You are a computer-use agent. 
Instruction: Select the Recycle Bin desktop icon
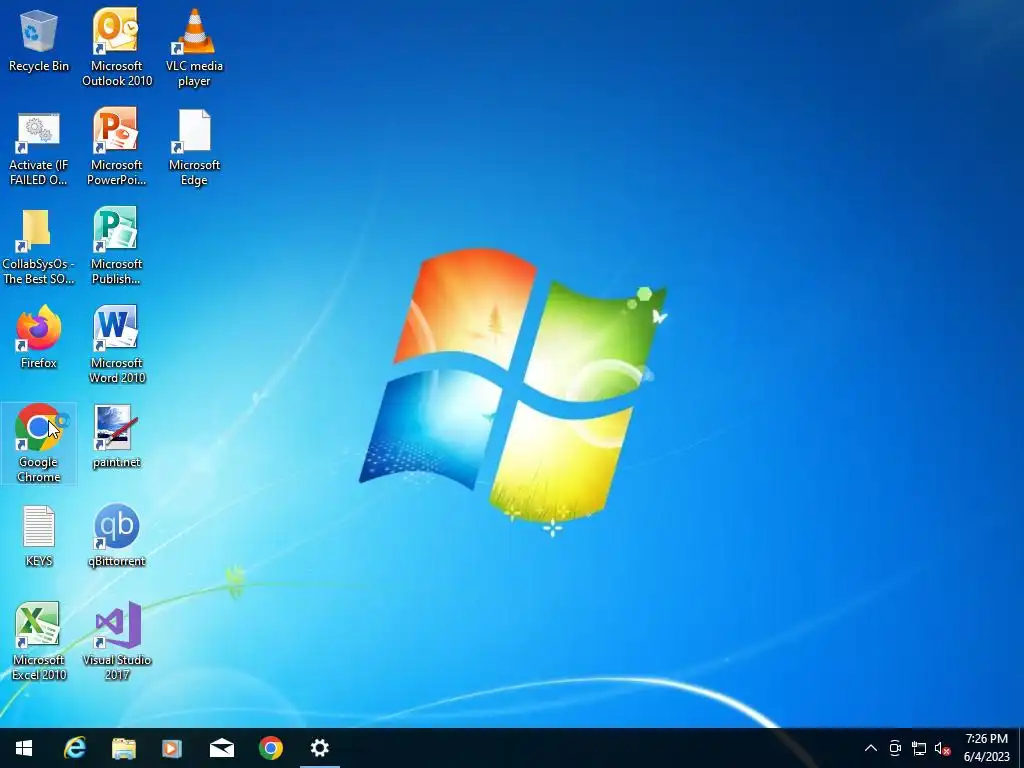(x=39, y=42)
